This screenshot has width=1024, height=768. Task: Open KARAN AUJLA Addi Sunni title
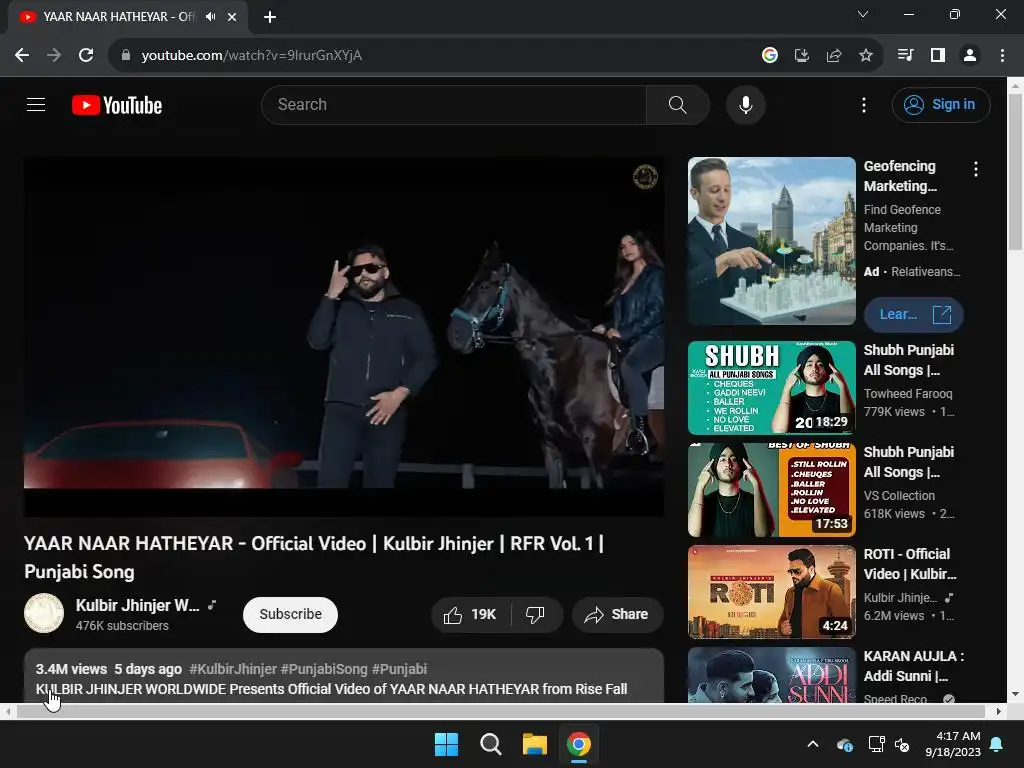[x=913, y=665]
